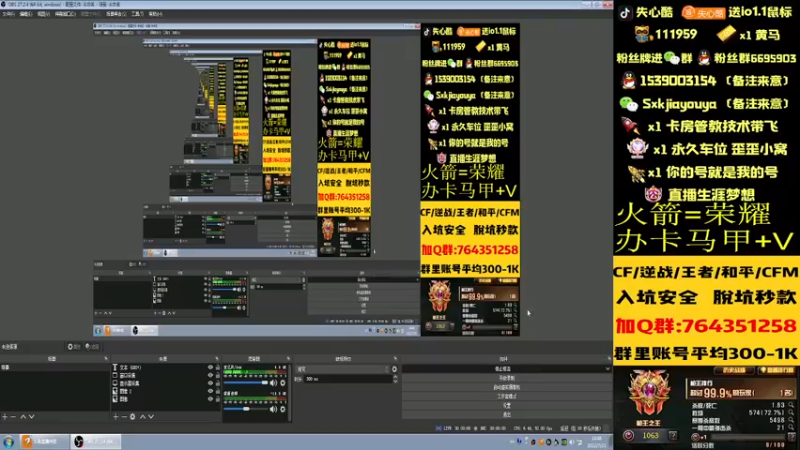The width and height of the screenshot is (800, 450).
Task: Open the View menu
Action: 44,14
